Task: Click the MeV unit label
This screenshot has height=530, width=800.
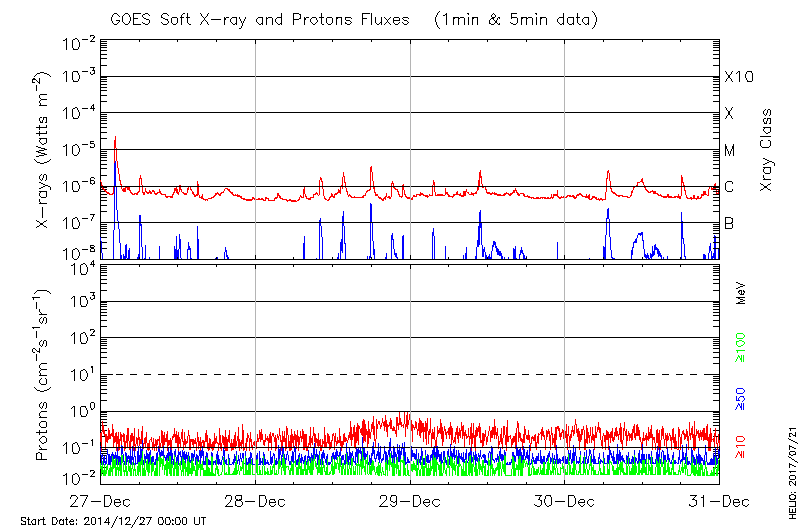Action: (x=741, y=296)
